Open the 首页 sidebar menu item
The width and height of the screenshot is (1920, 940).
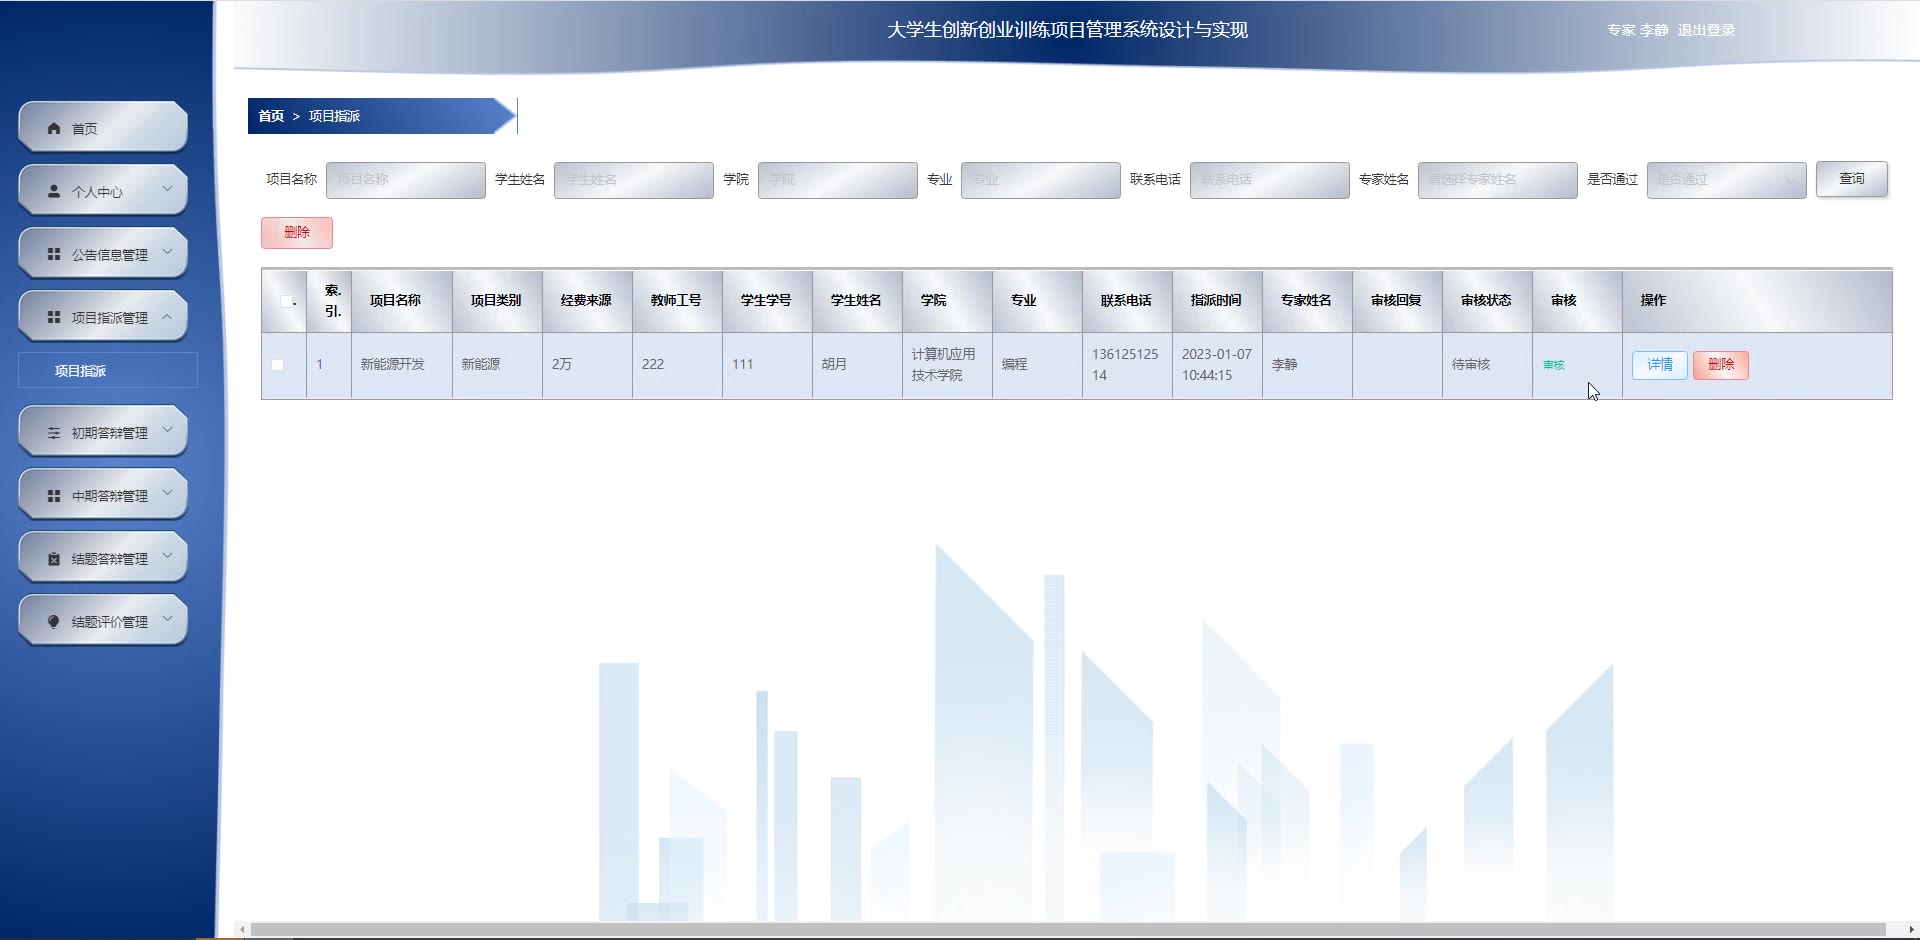pos(103,127)
